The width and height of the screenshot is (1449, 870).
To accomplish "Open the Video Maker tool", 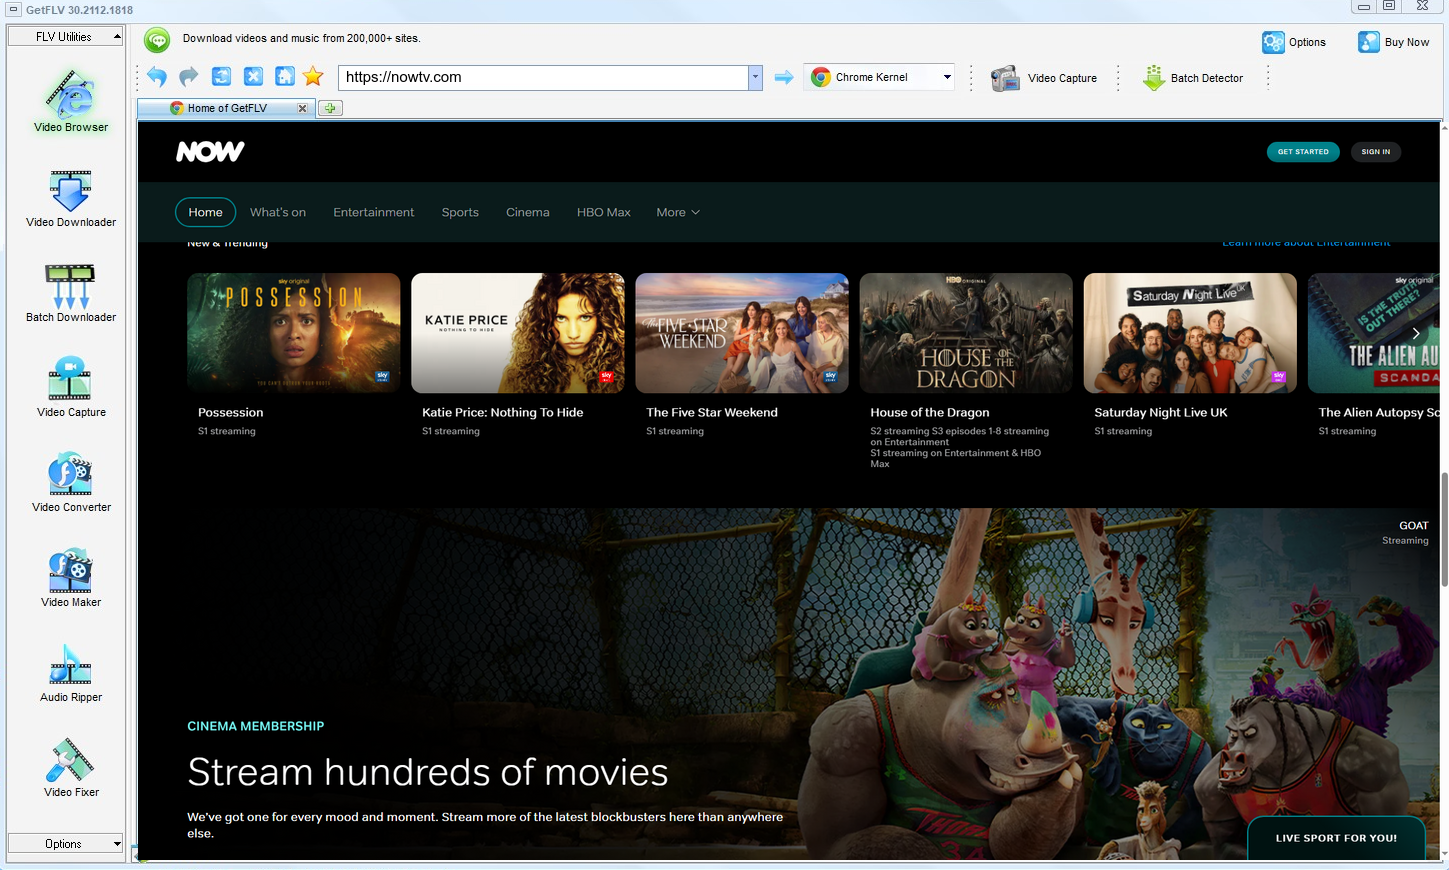I will [71, 577].
